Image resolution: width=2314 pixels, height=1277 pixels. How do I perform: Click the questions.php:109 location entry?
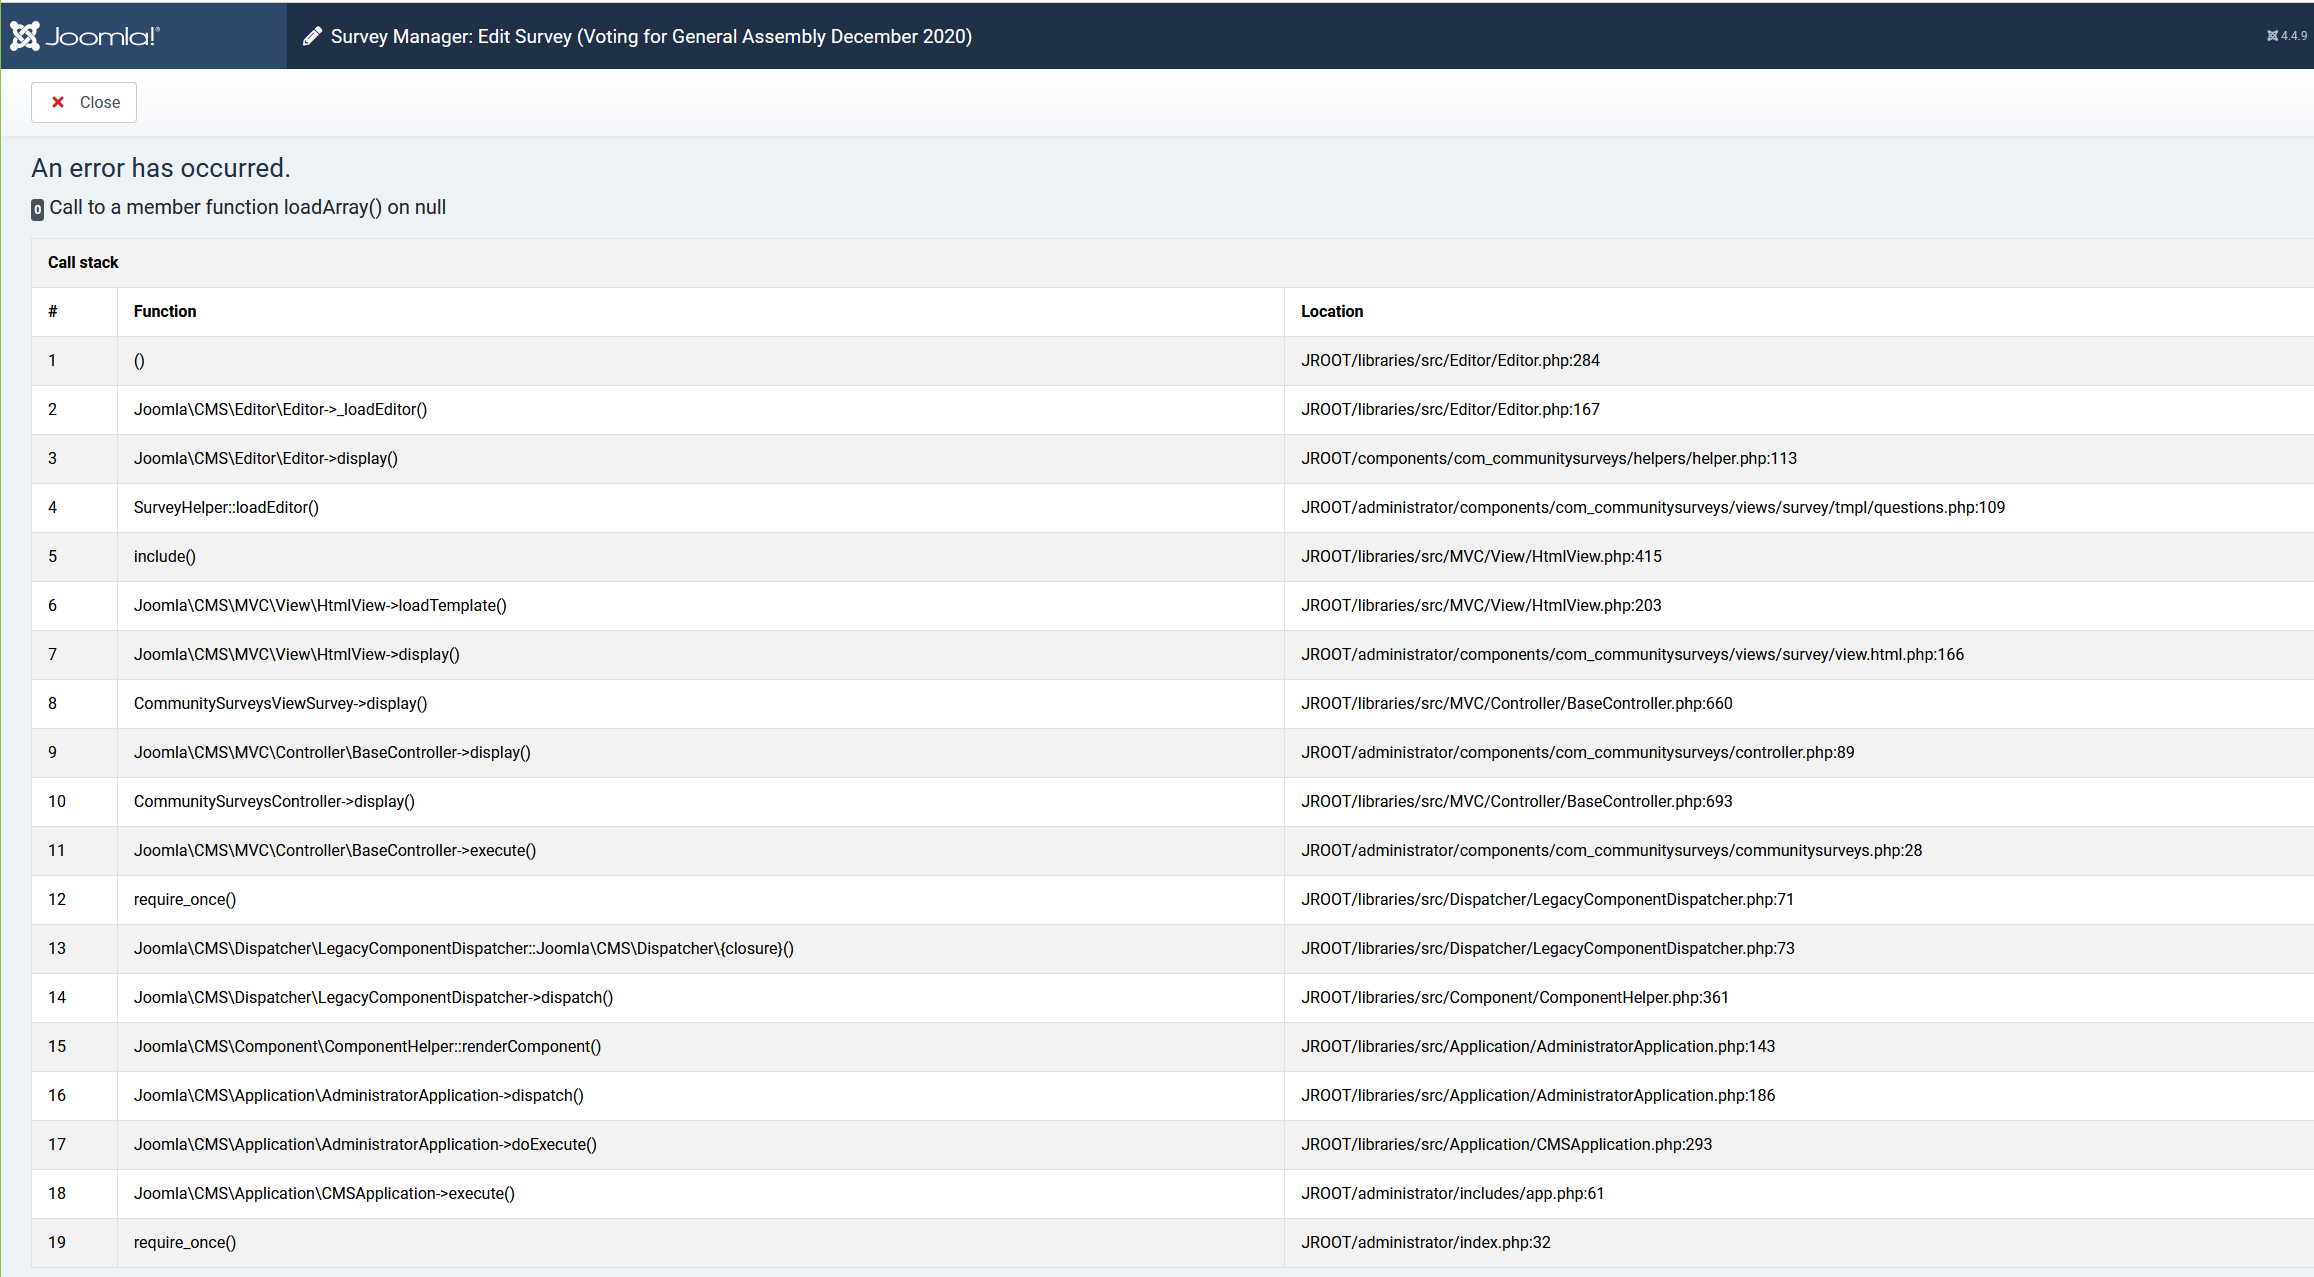1652,507
